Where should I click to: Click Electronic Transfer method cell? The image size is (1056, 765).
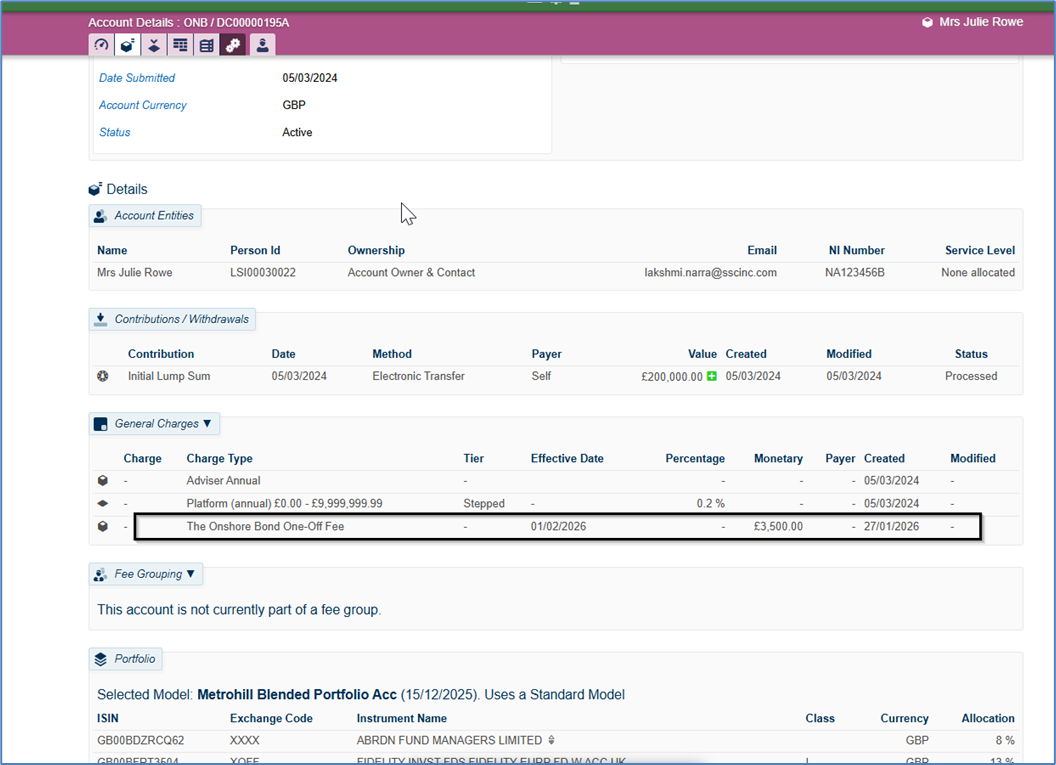418,376
